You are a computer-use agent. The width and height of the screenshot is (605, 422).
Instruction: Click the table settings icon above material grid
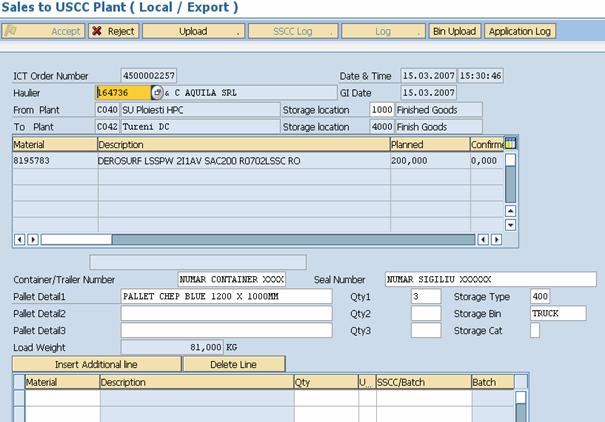[x=511, y=144]
